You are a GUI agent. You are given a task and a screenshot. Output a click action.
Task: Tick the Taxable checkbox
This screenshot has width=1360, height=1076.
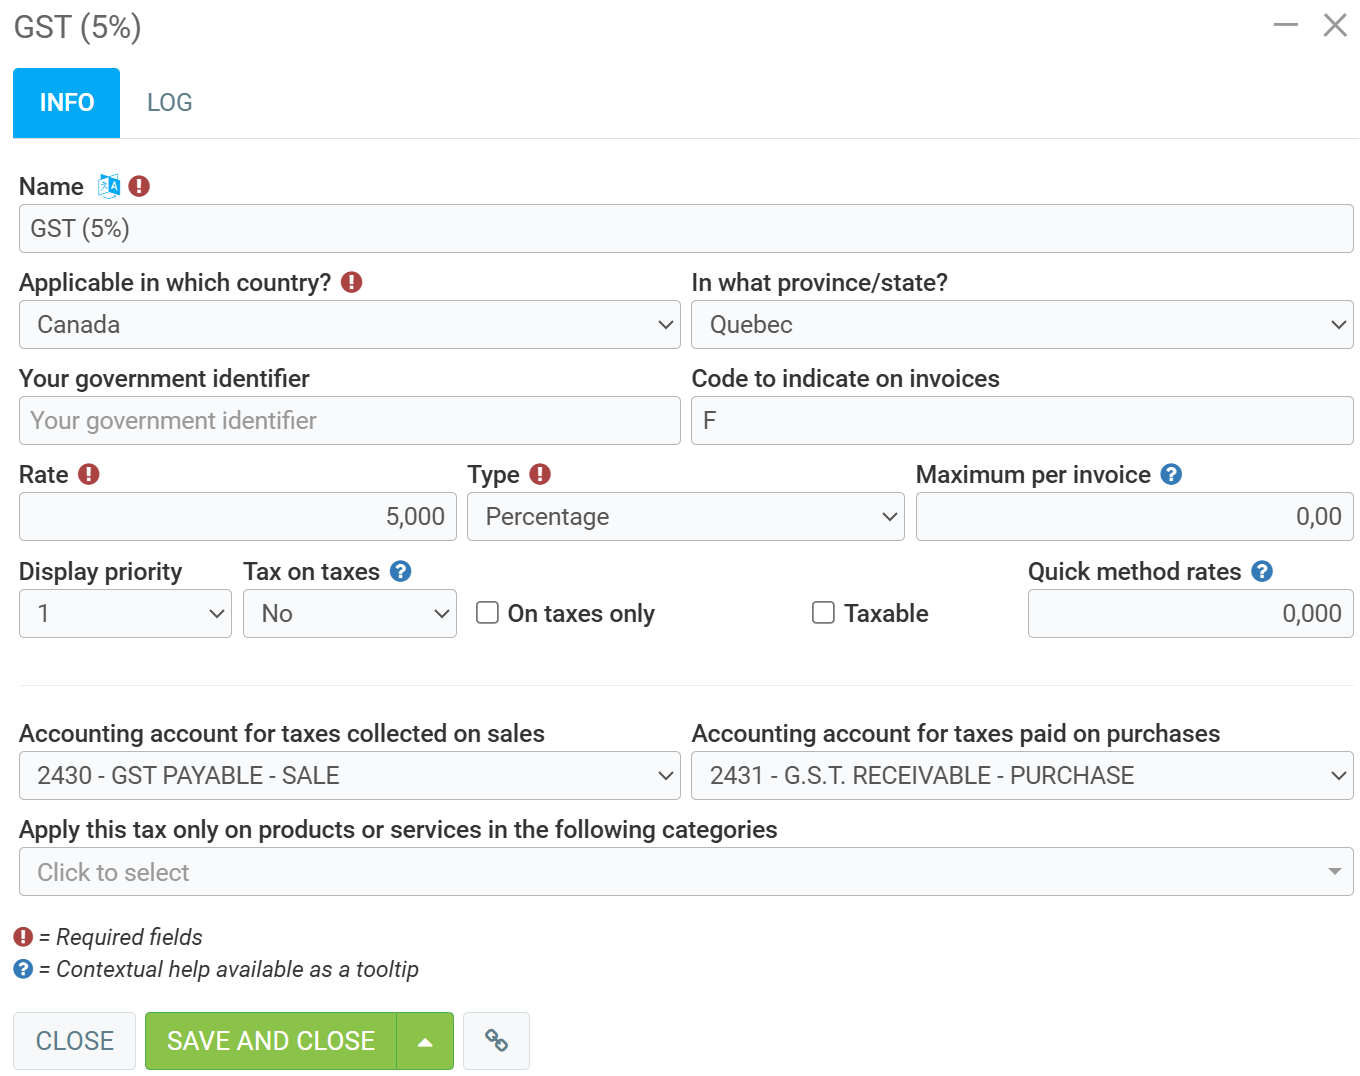click(823, 613)
